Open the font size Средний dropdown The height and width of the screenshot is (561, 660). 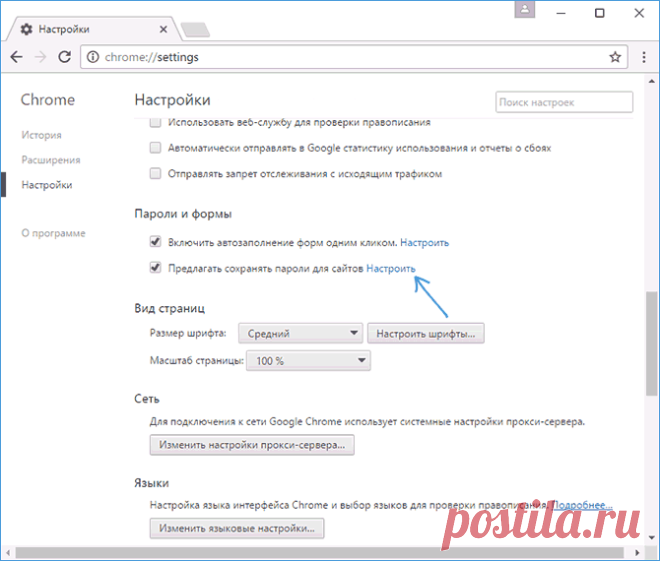300,333
